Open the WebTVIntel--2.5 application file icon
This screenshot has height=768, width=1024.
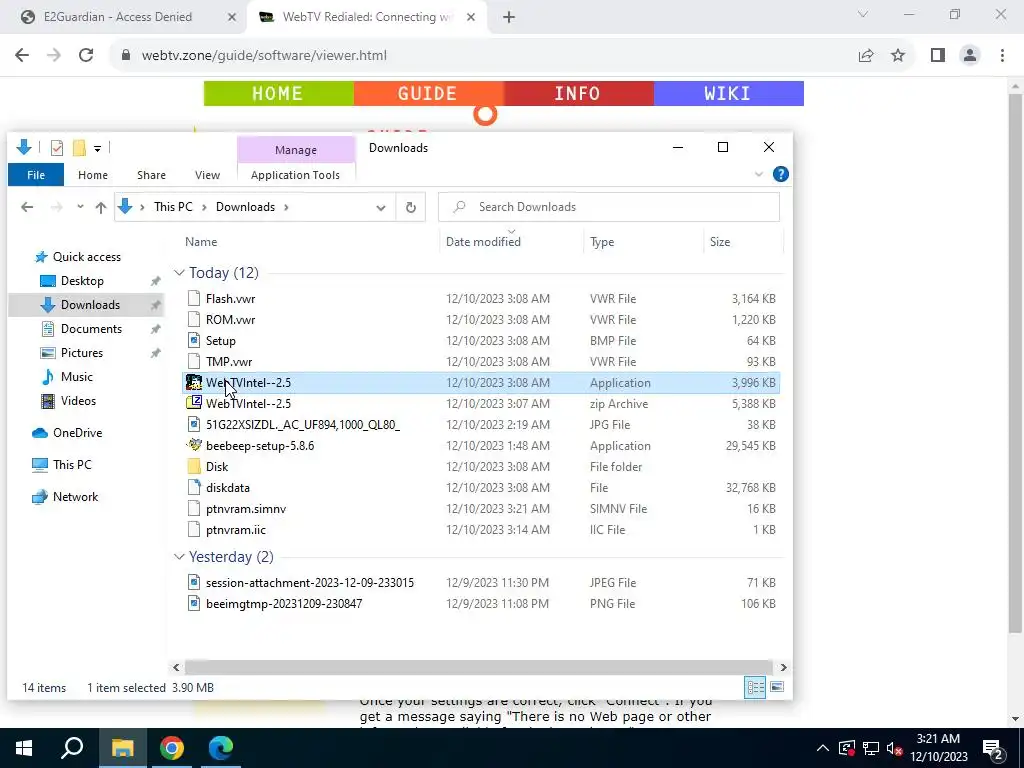194,383
